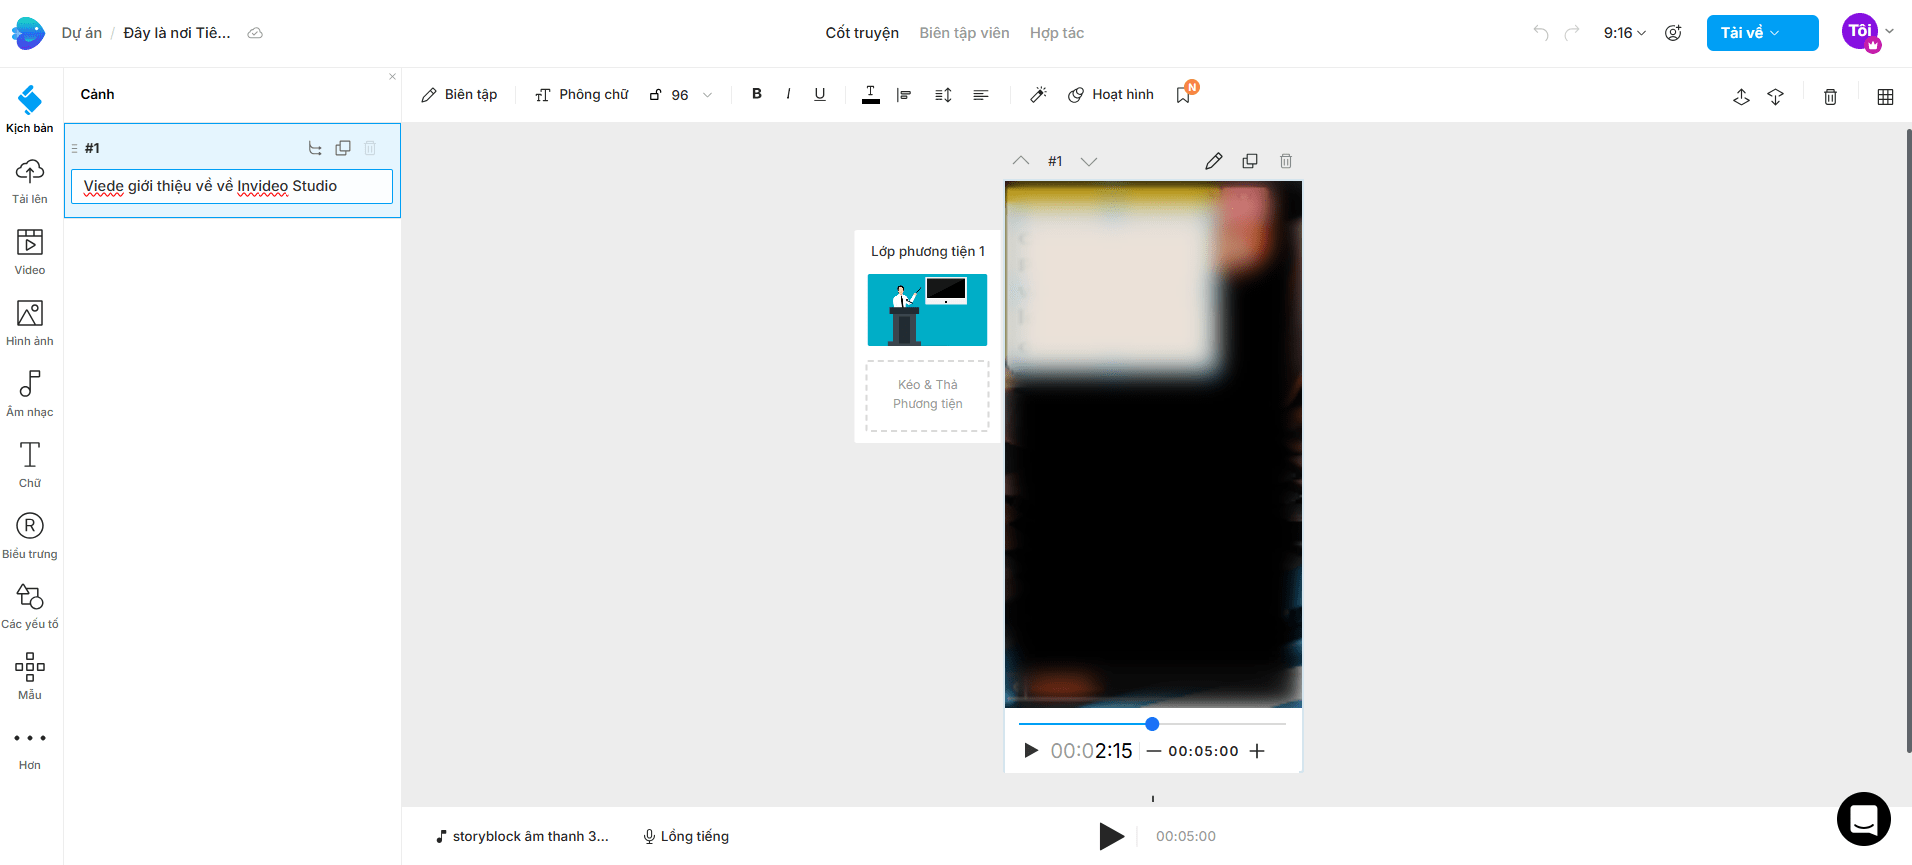Select the Chữ text tool

(x=30, y=465)
